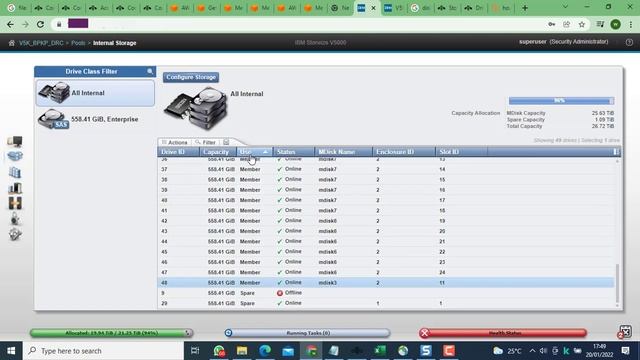
Task: Show hidden system tray icons chevron
Action: (x=532, y=351)
